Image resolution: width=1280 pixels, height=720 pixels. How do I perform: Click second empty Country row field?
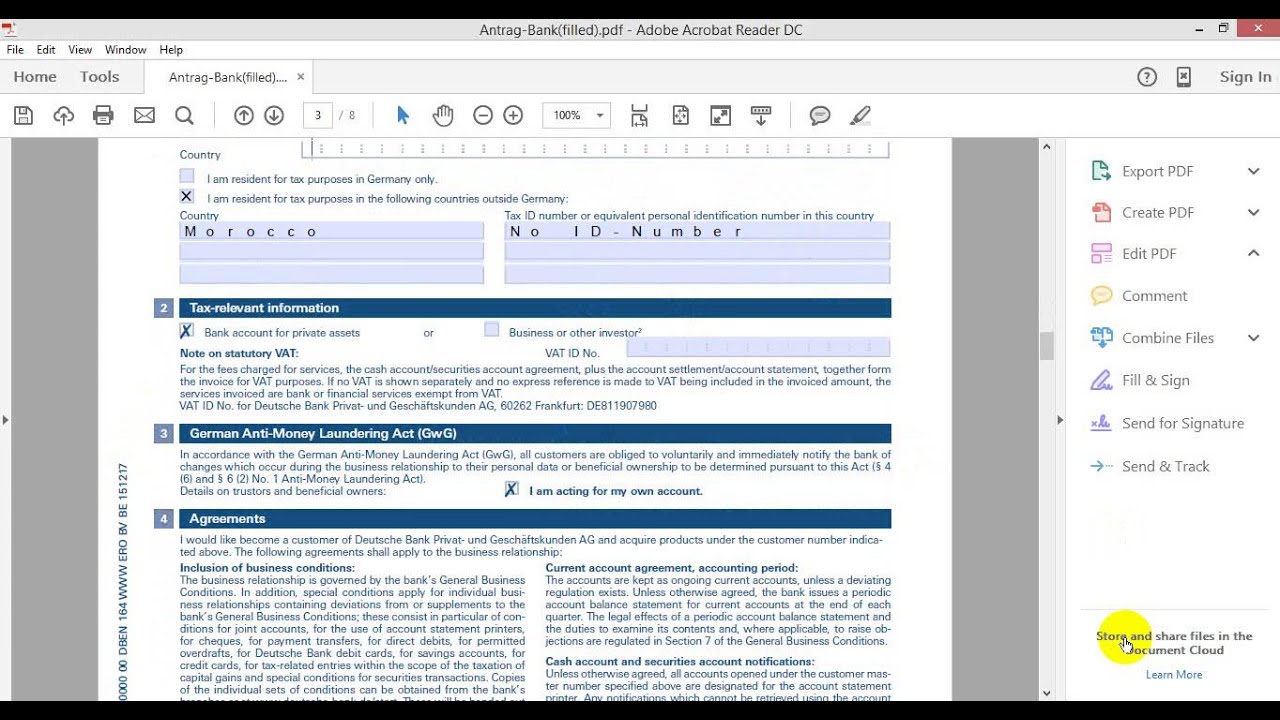tap(331, 274)
